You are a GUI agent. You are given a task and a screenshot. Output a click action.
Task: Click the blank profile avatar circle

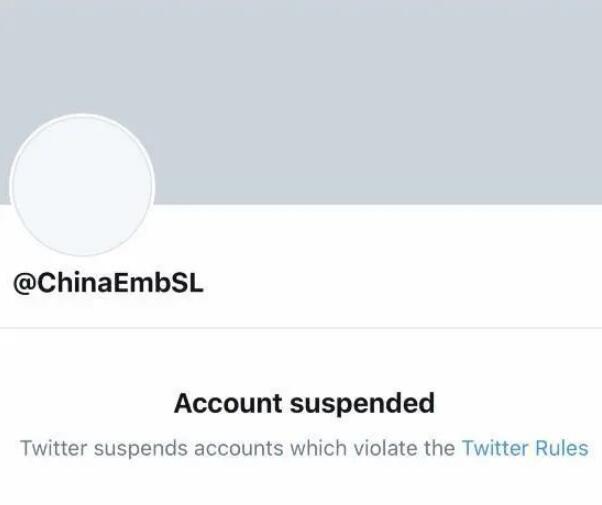pyautogui.click(x=81, y=186)
